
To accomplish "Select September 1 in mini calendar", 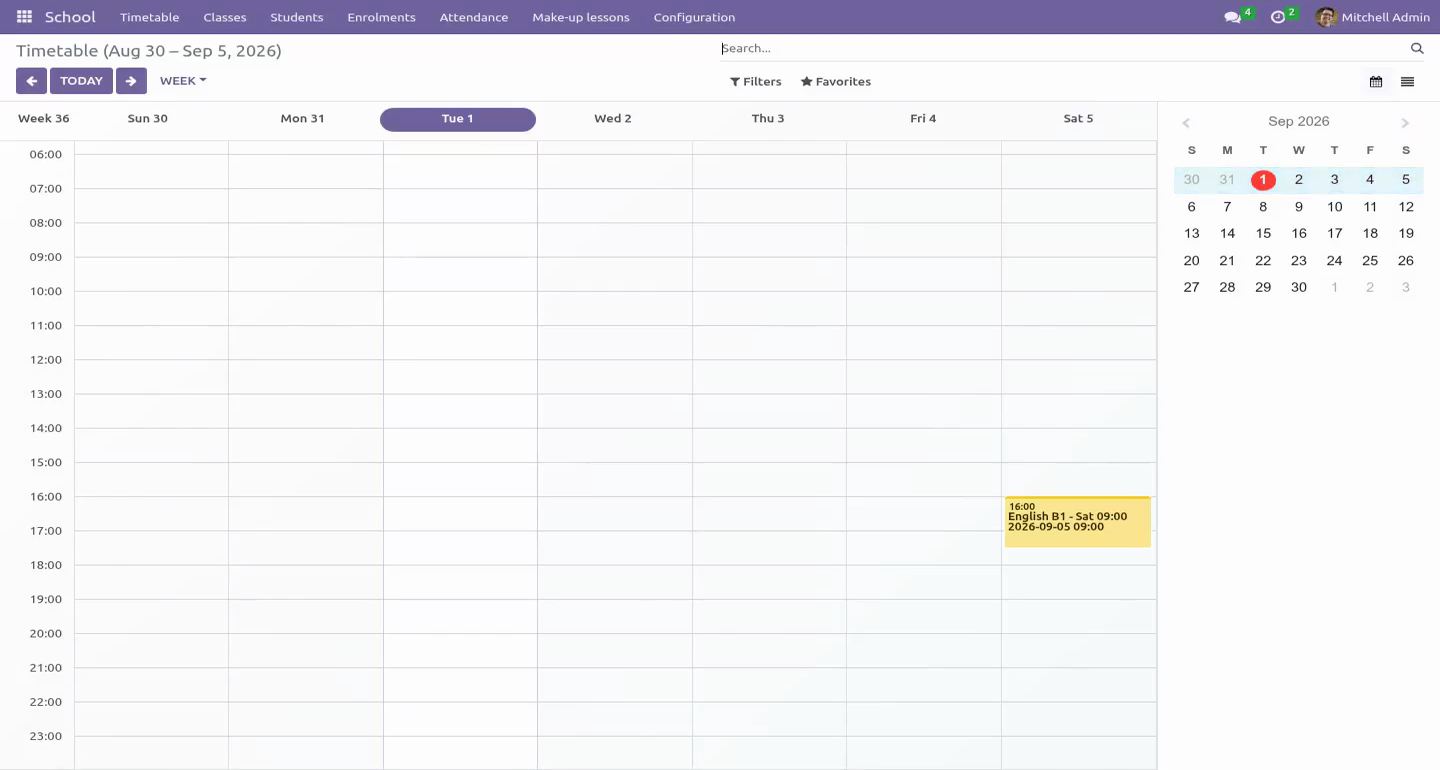I will click(1263, 180).
